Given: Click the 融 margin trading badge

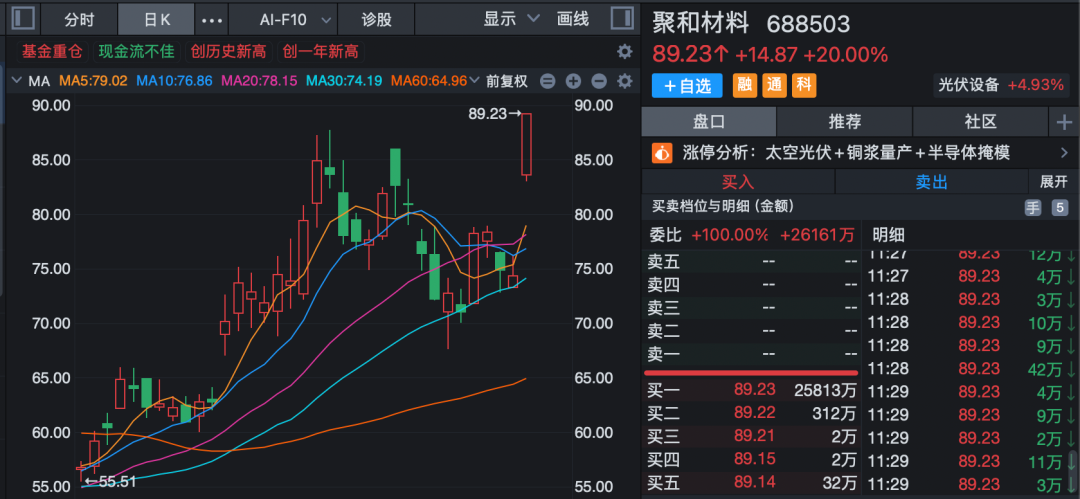Looking at the screenshot, I should [745, 86].
